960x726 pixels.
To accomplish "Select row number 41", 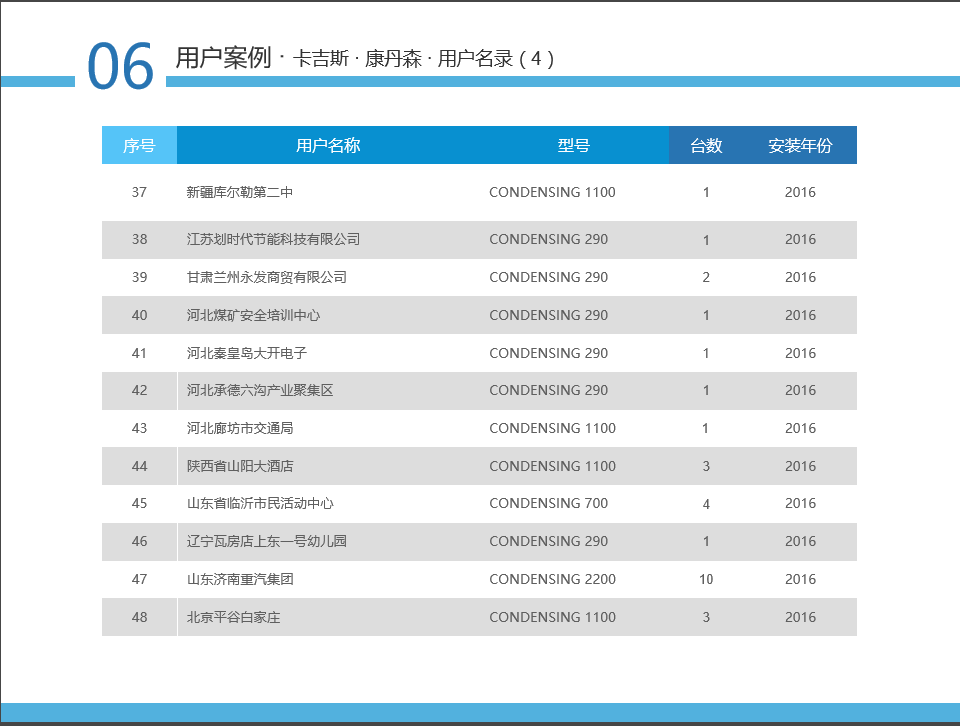I will [x=139, y=353].
